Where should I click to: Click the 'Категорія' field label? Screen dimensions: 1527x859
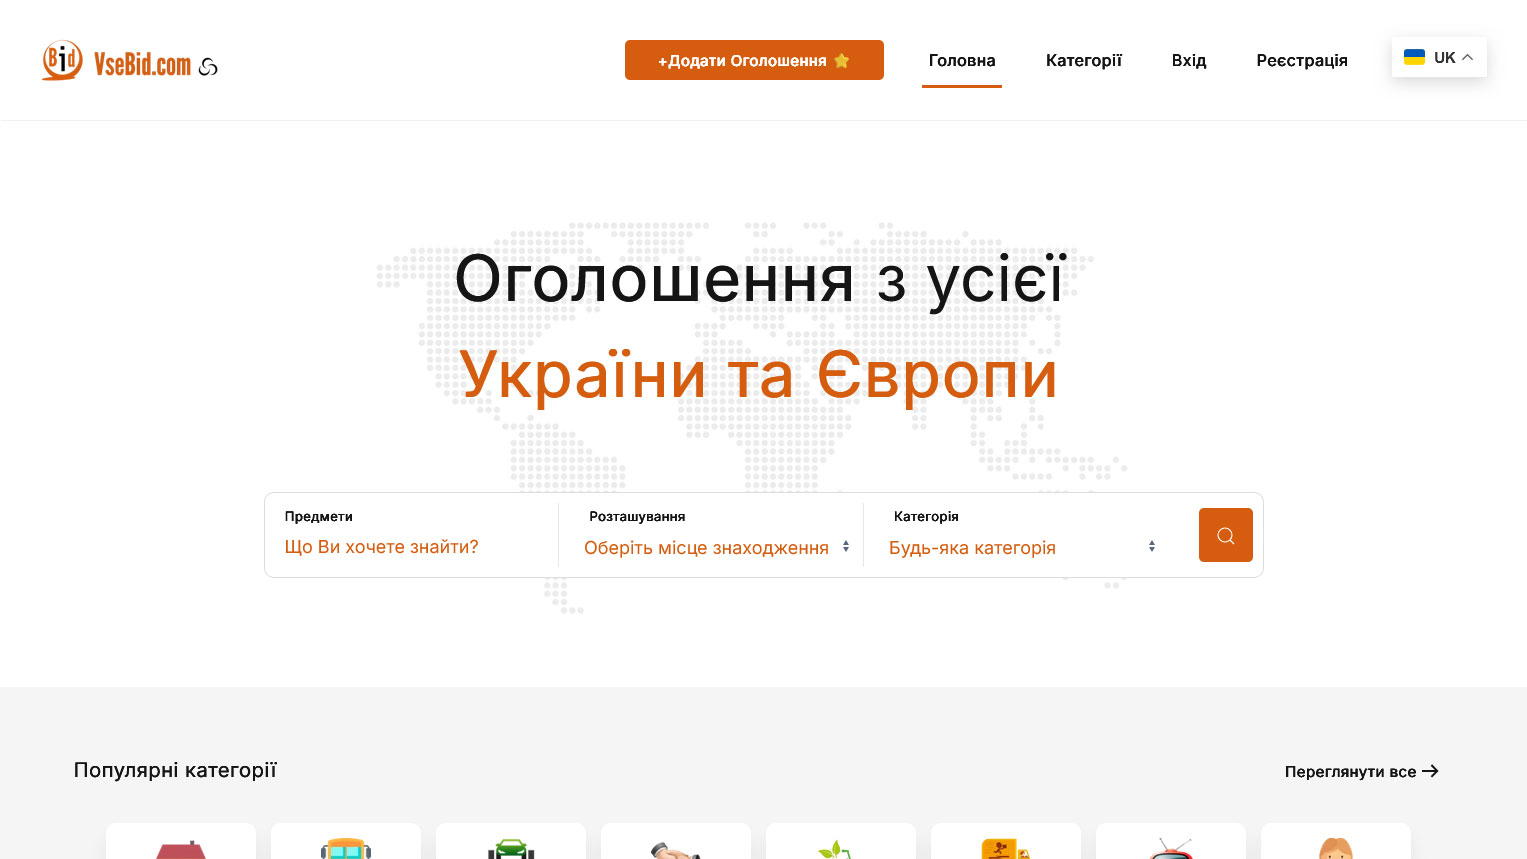(926, 516)
